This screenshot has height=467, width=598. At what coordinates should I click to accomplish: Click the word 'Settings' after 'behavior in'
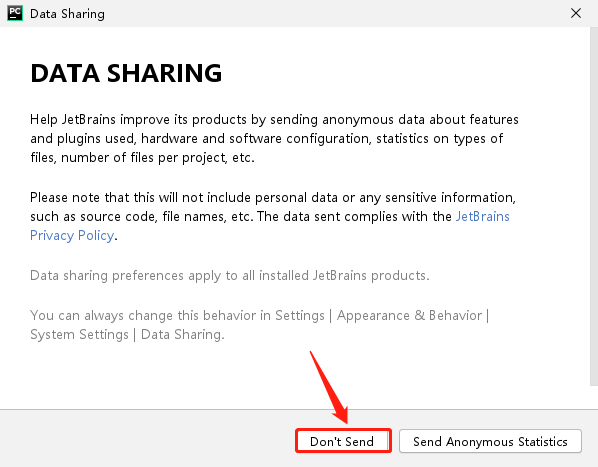pos(300,315)
